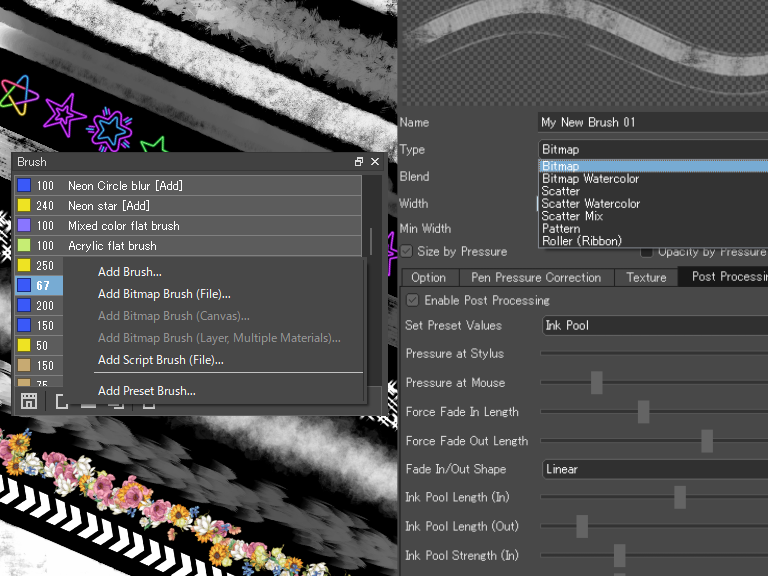Click the purple swatch of Mixed color flat brush
The image size is (768, 576).
point(24,225)
